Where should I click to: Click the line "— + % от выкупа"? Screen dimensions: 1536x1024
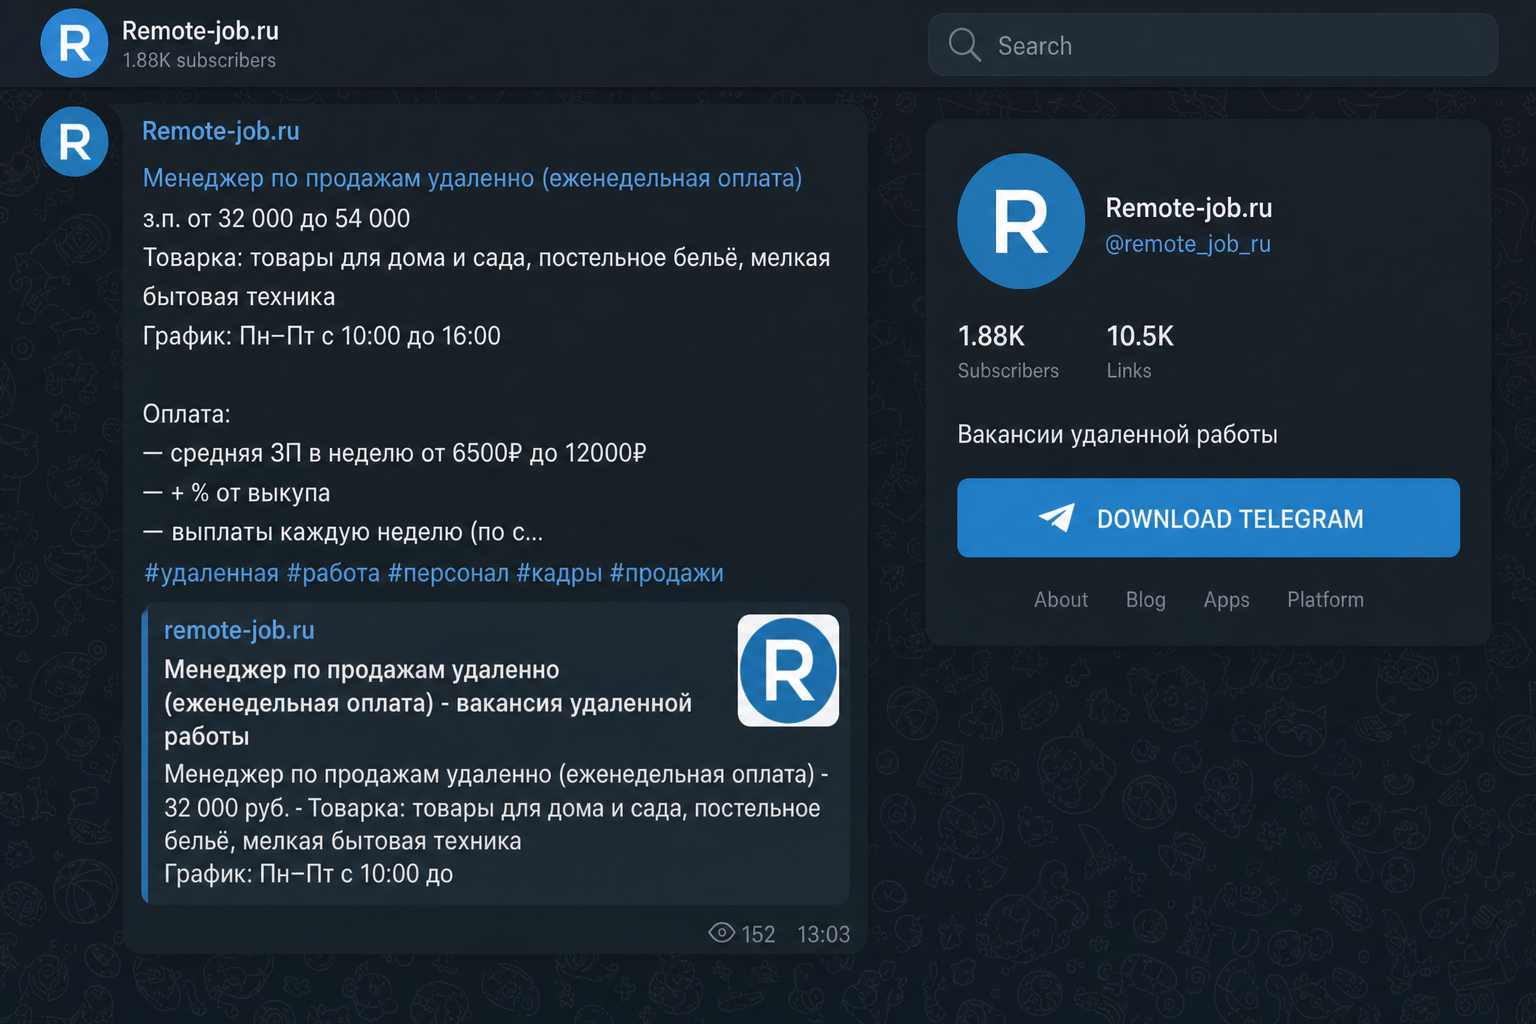coord(236,493)
